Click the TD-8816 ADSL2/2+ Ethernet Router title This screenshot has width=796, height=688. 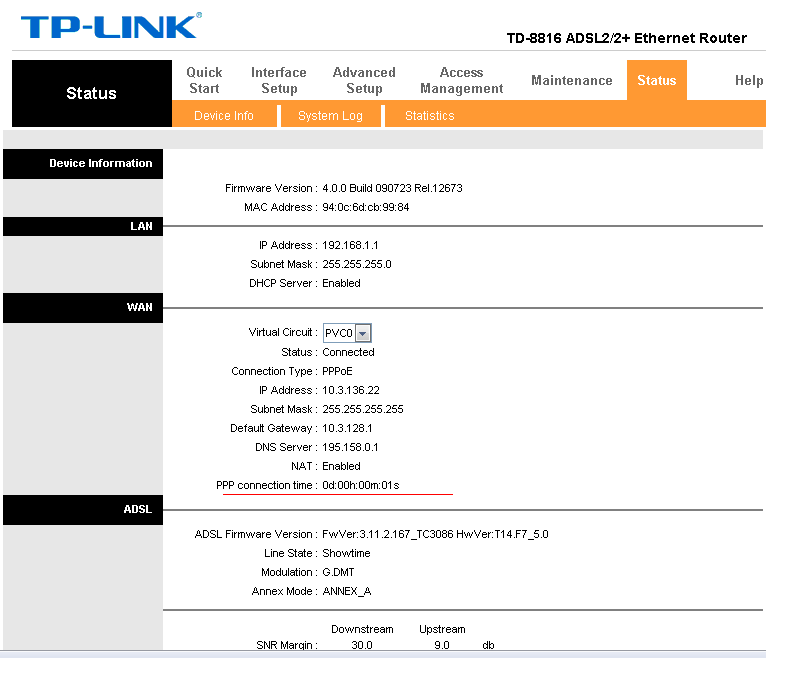point(626,38)
